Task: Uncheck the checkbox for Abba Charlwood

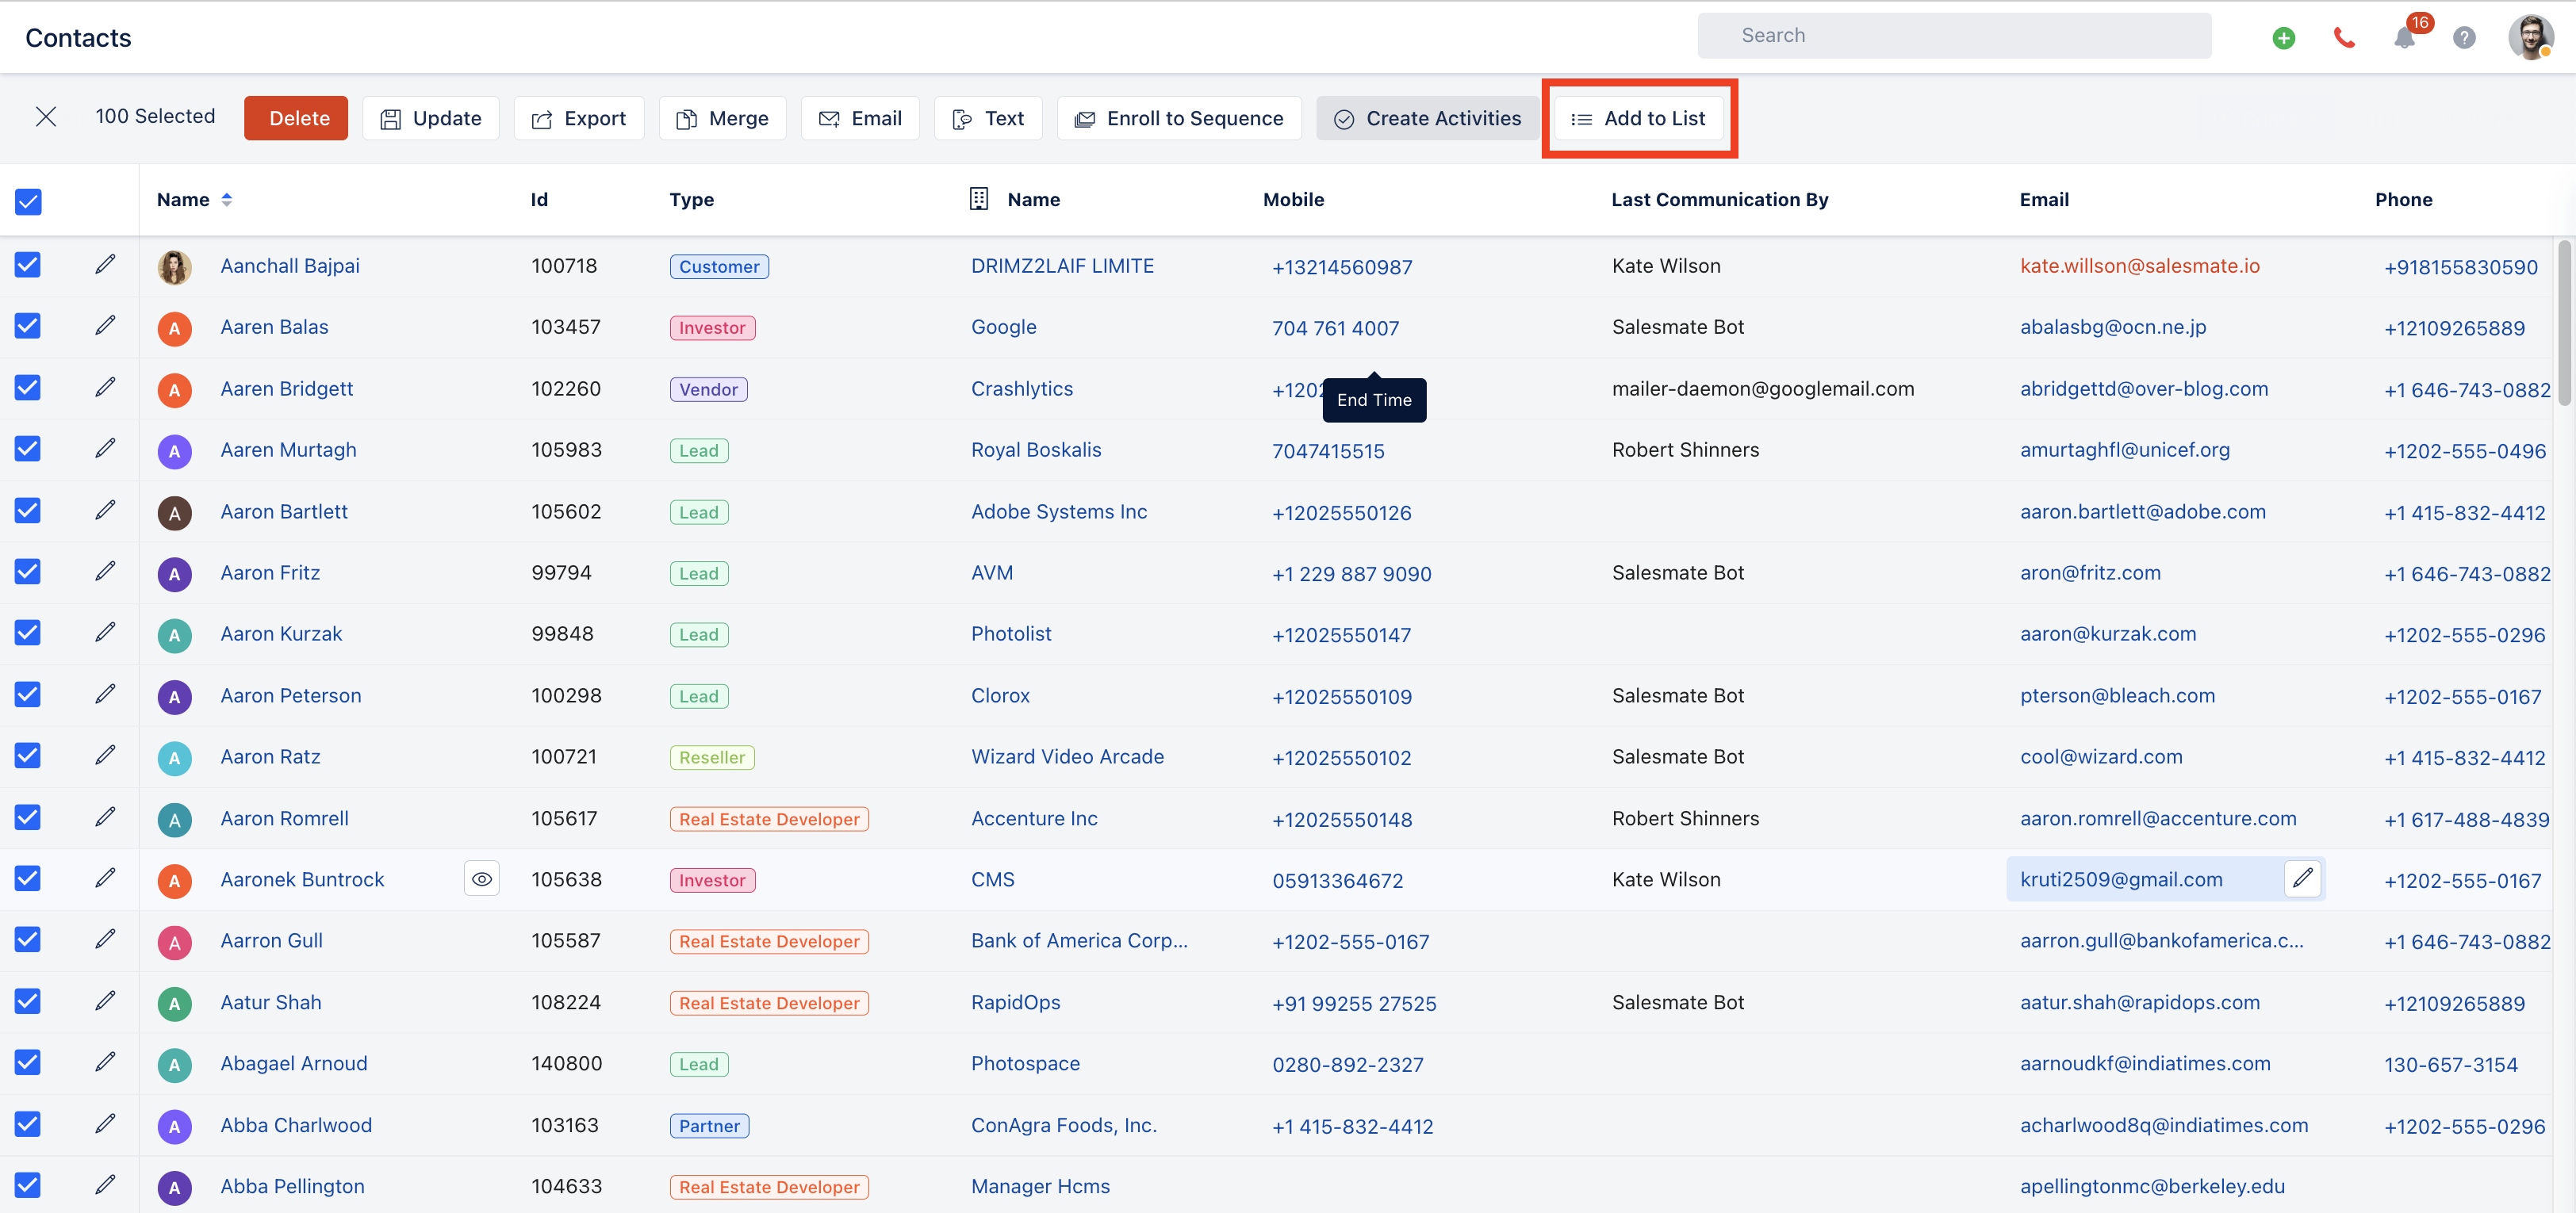Action: tap(27, 1124)
